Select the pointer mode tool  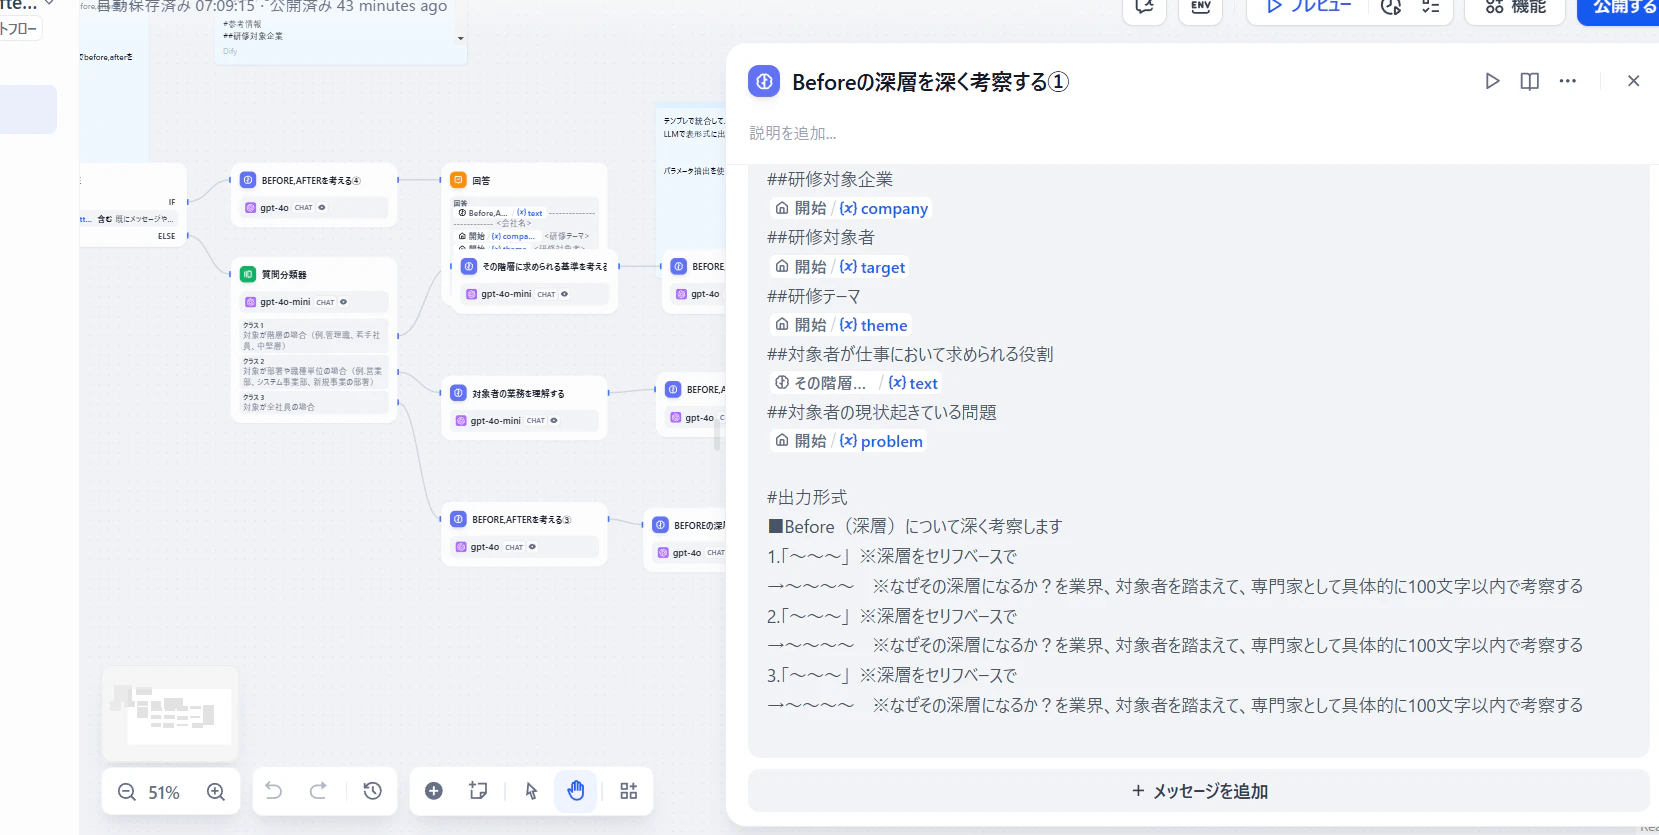tap(531, 791)
